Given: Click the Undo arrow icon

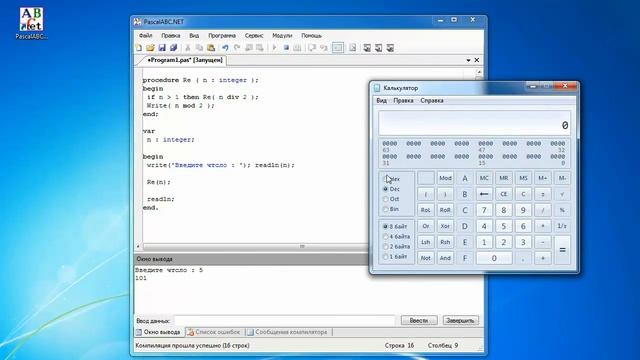Looking at the screenshot, I should pyautogui.click(x=225, y=48).
